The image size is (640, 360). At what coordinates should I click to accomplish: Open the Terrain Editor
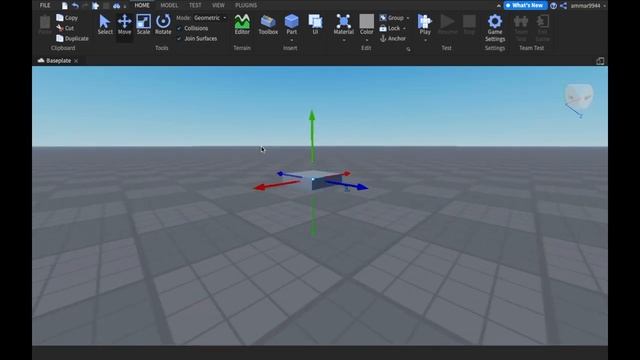coord(242,24)
